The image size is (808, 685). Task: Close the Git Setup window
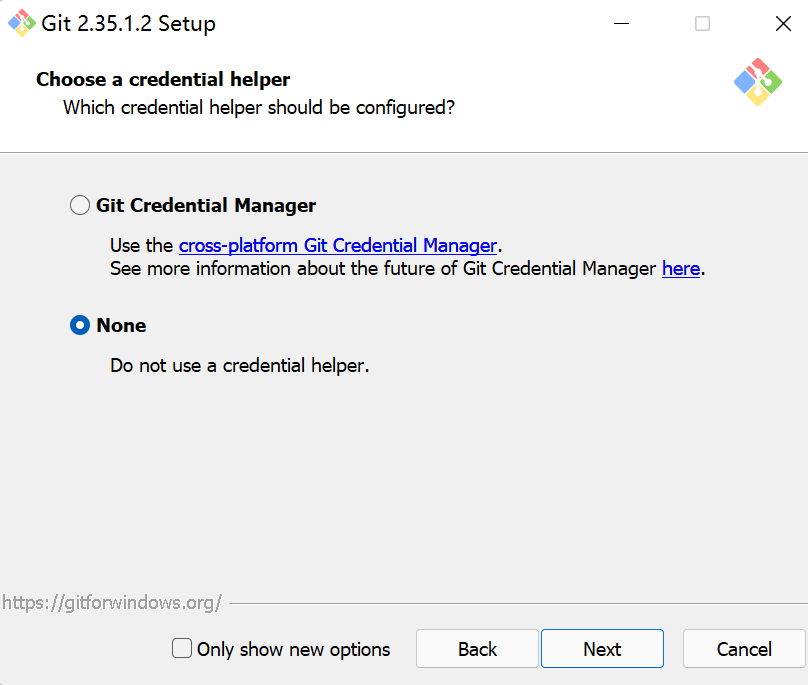tap(783, 24)
